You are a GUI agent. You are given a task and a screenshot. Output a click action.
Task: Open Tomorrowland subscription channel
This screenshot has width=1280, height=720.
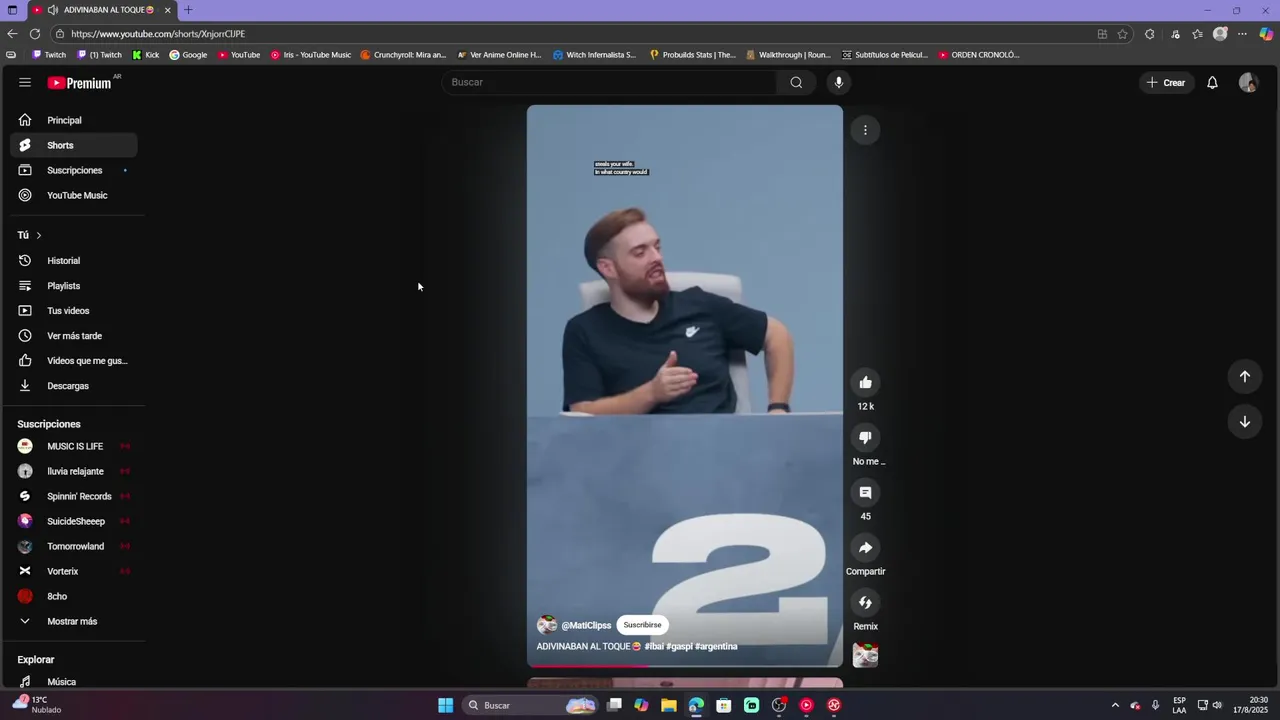(x=74, y=546)
